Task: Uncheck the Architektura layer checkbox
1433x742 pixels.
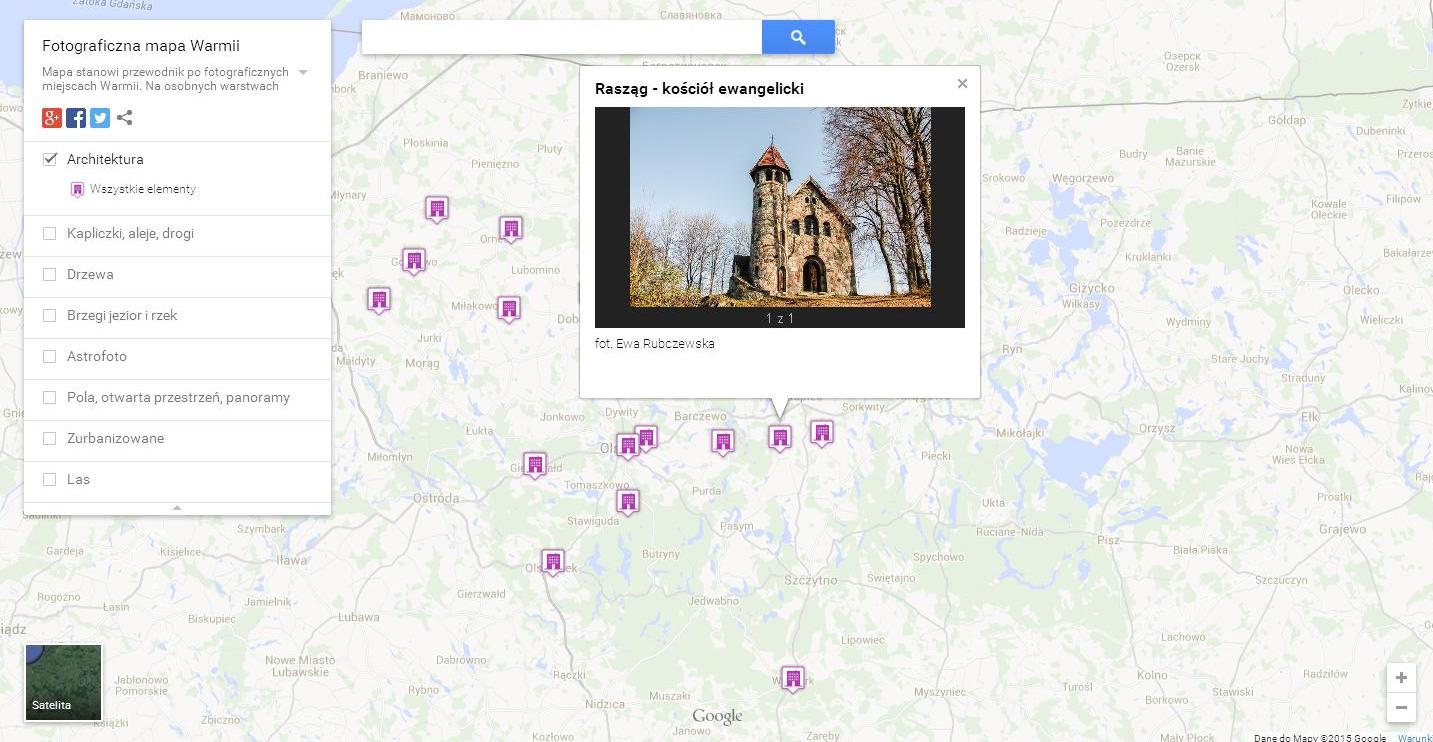Action: tap(50, 159)
